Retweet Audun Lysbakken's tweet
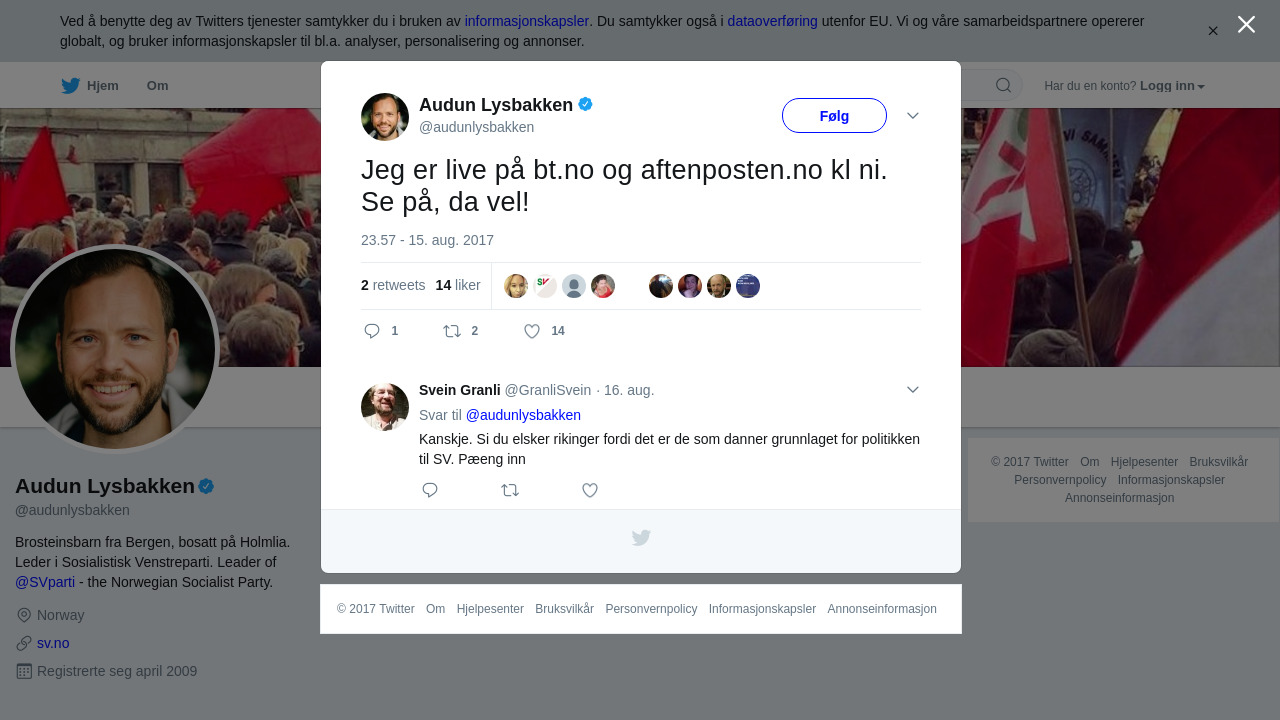The width and height of the screenshot is (1280, 720). 452,331
